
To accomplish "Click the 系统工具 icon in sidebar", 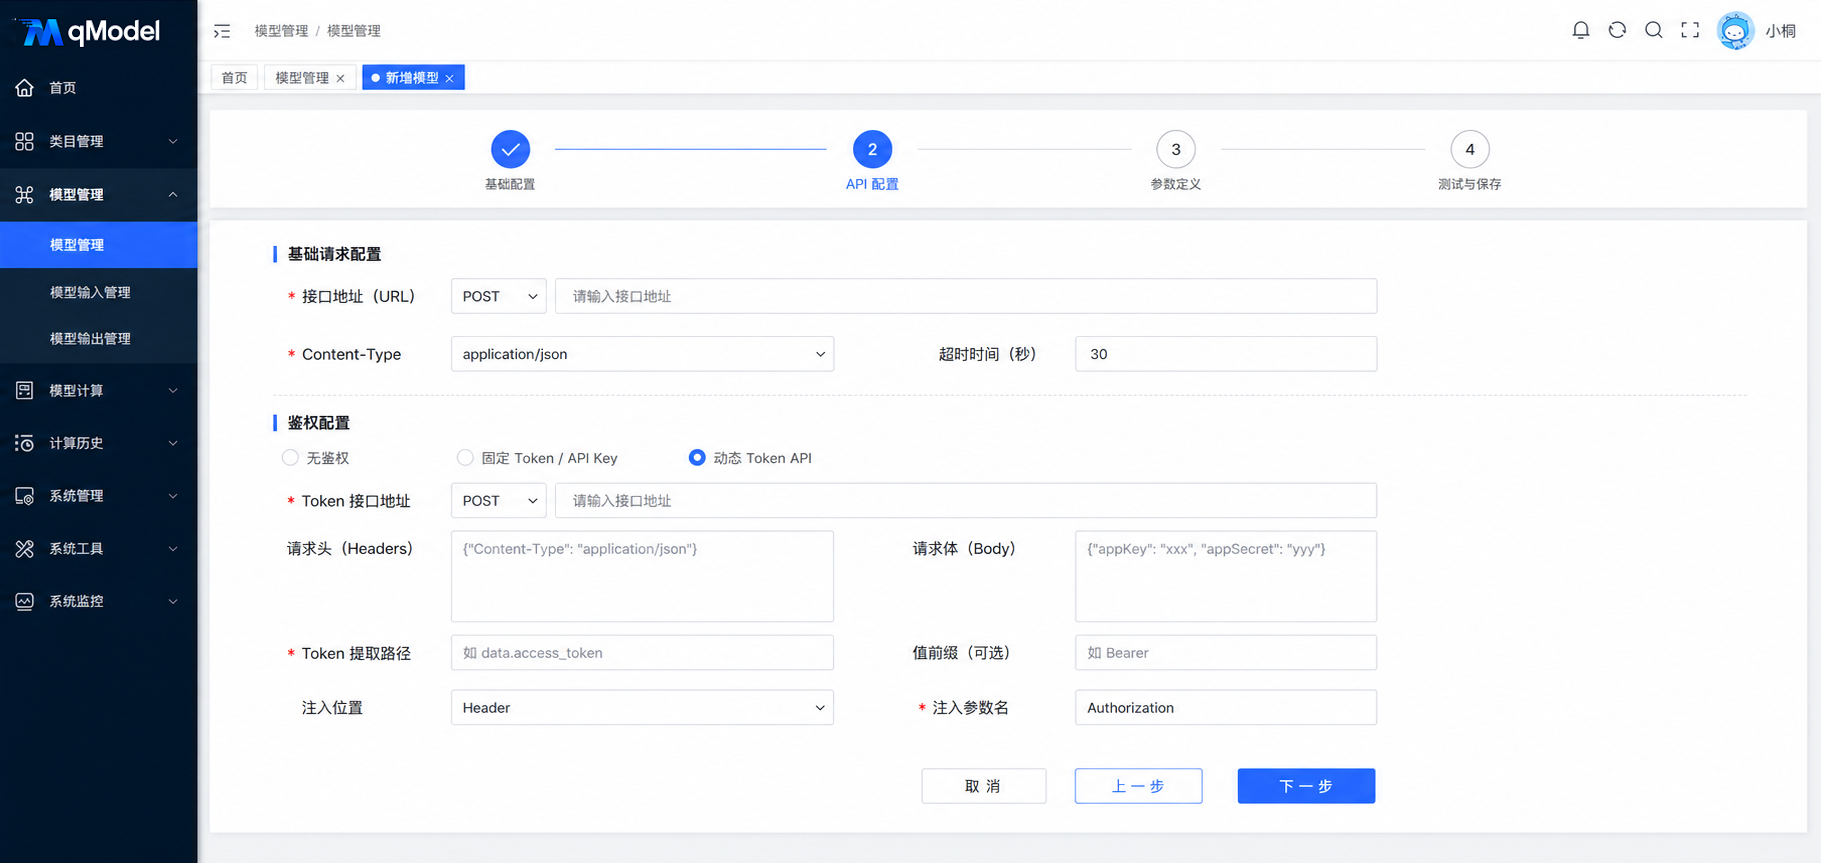I will coord(25,548).
